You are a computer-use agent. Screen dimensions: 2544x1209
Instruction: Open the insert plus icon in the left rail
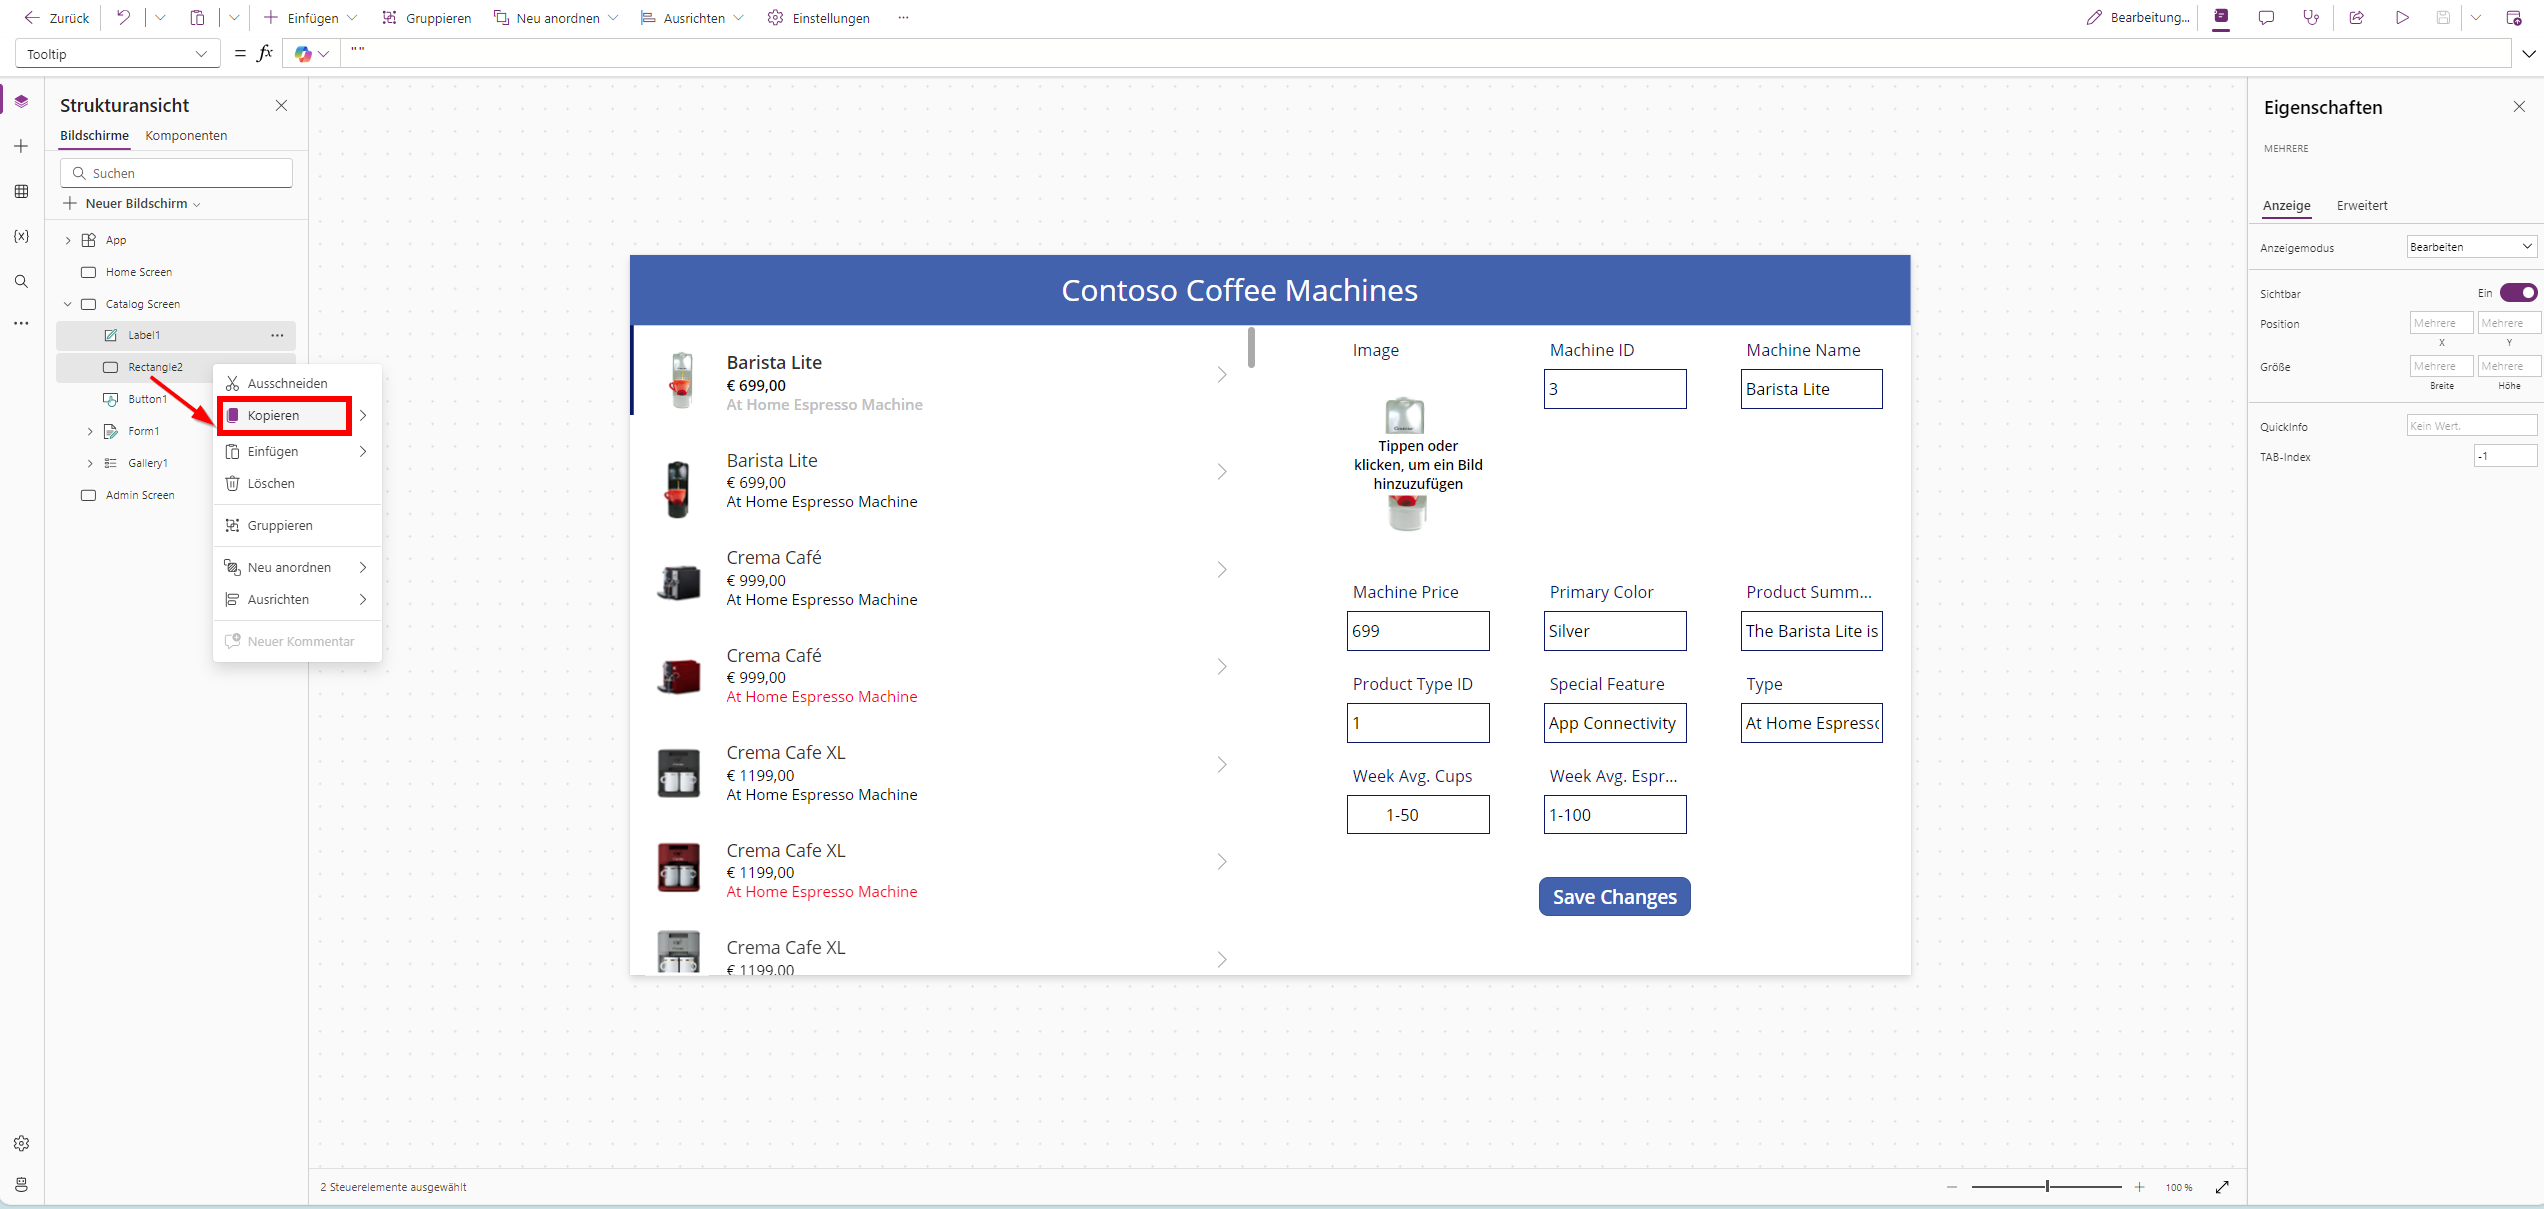point(21,146)
